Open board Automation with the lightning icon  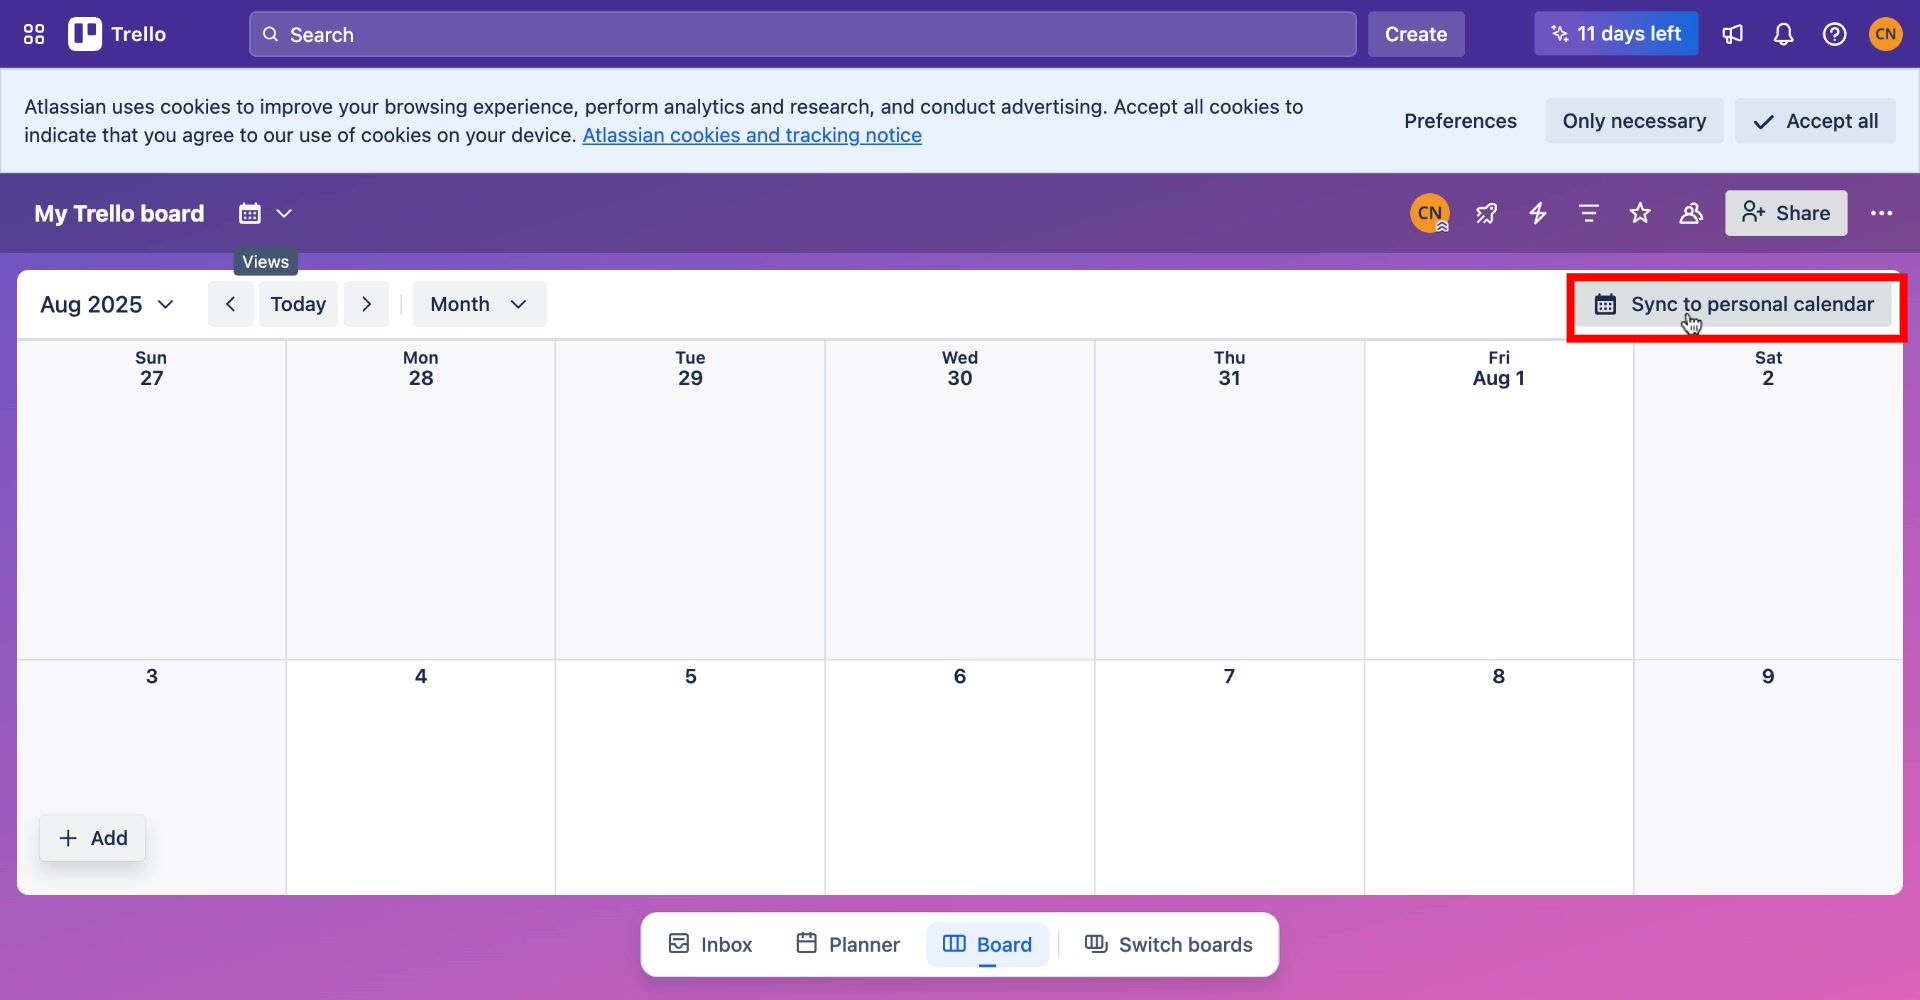pyautogui.click(x=1537, y=213)
